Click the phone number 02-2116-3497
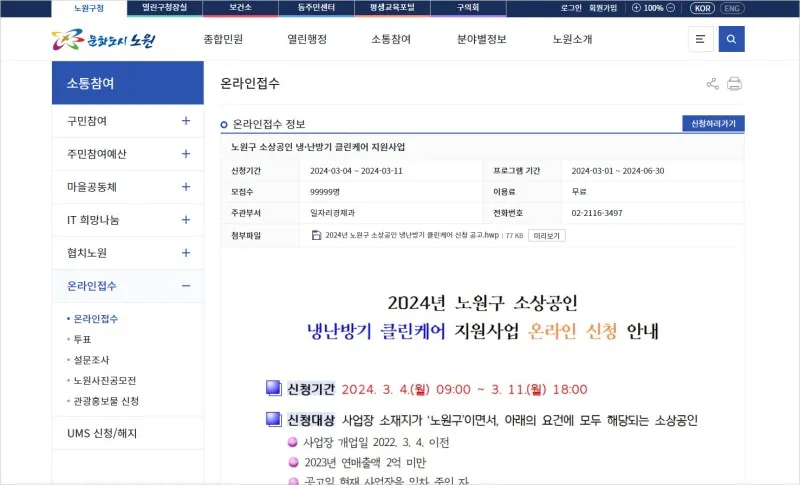 [x=597, y=213]
